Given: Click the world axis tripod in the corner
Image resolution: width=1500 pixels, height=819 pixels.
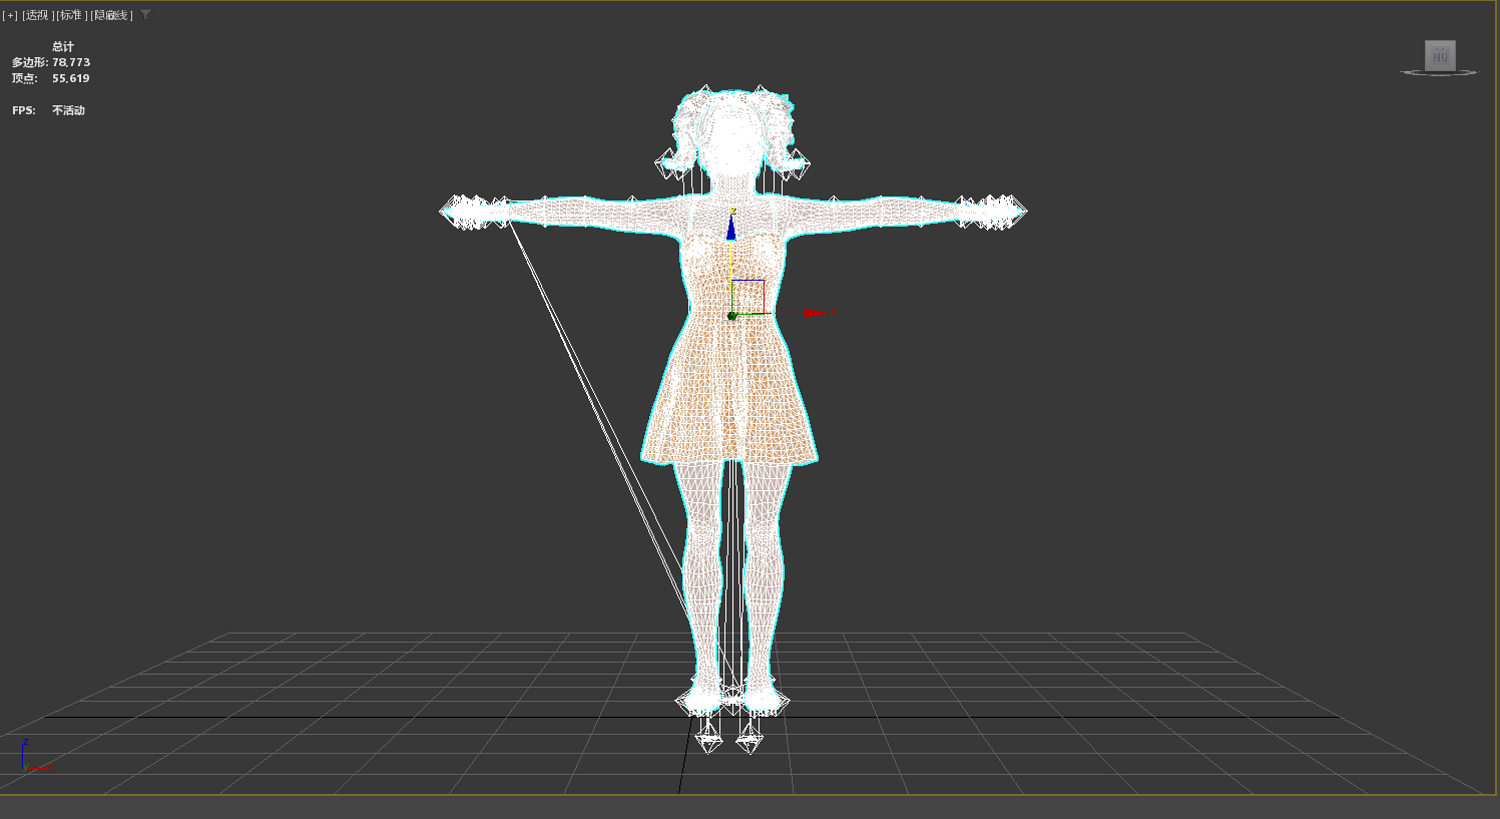Looking at the screenshot, I should point(32,758).
